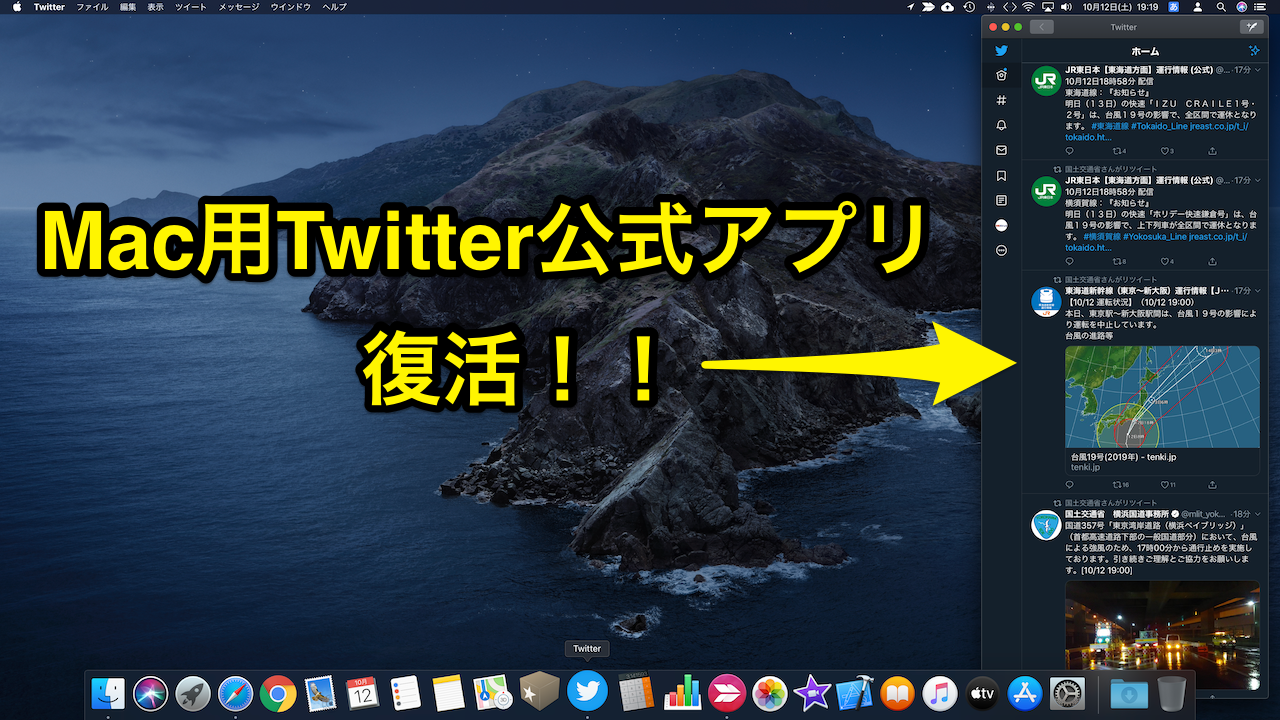Open JR東日本 avatar on the 東海道線 tweet
This screenshot has width=1280, height=720.
[x=1046, y=80]
